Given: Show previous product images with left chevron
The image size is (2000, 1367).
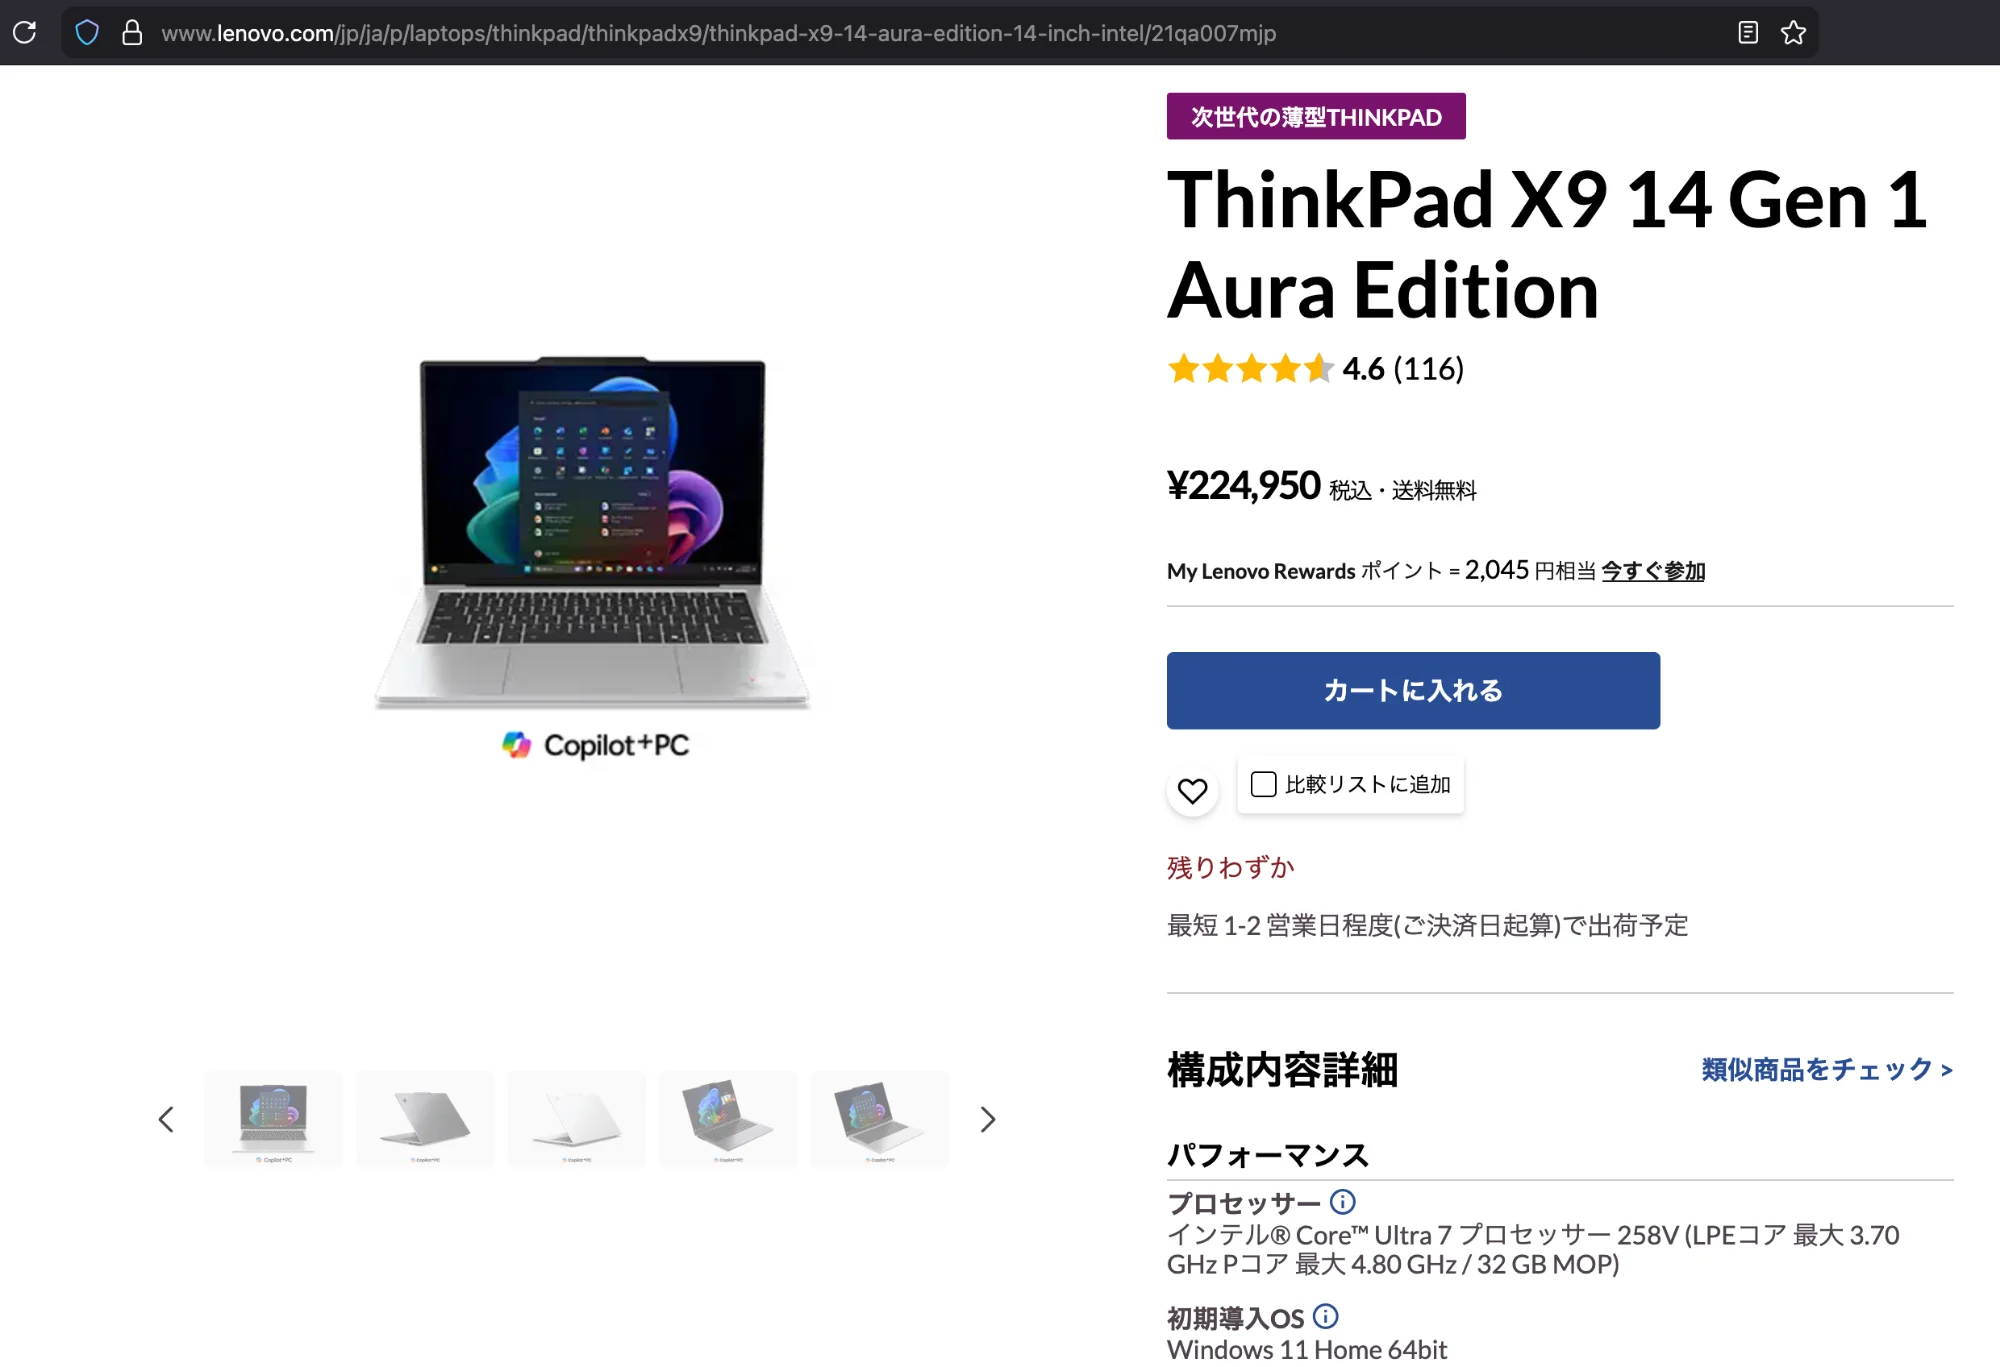Looking at the screenshot, I should tap(166, 1119).
